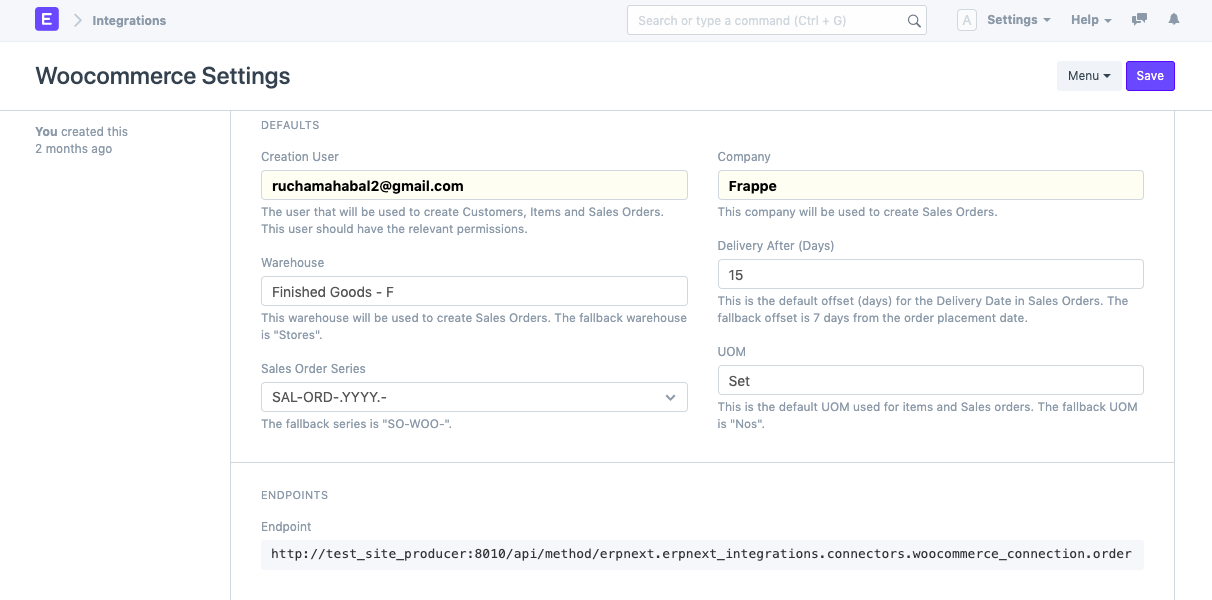Click the Company field showing Frappe
This screenshot has height=600, width=1212.
pyautogui.click(x=930, y=185)
